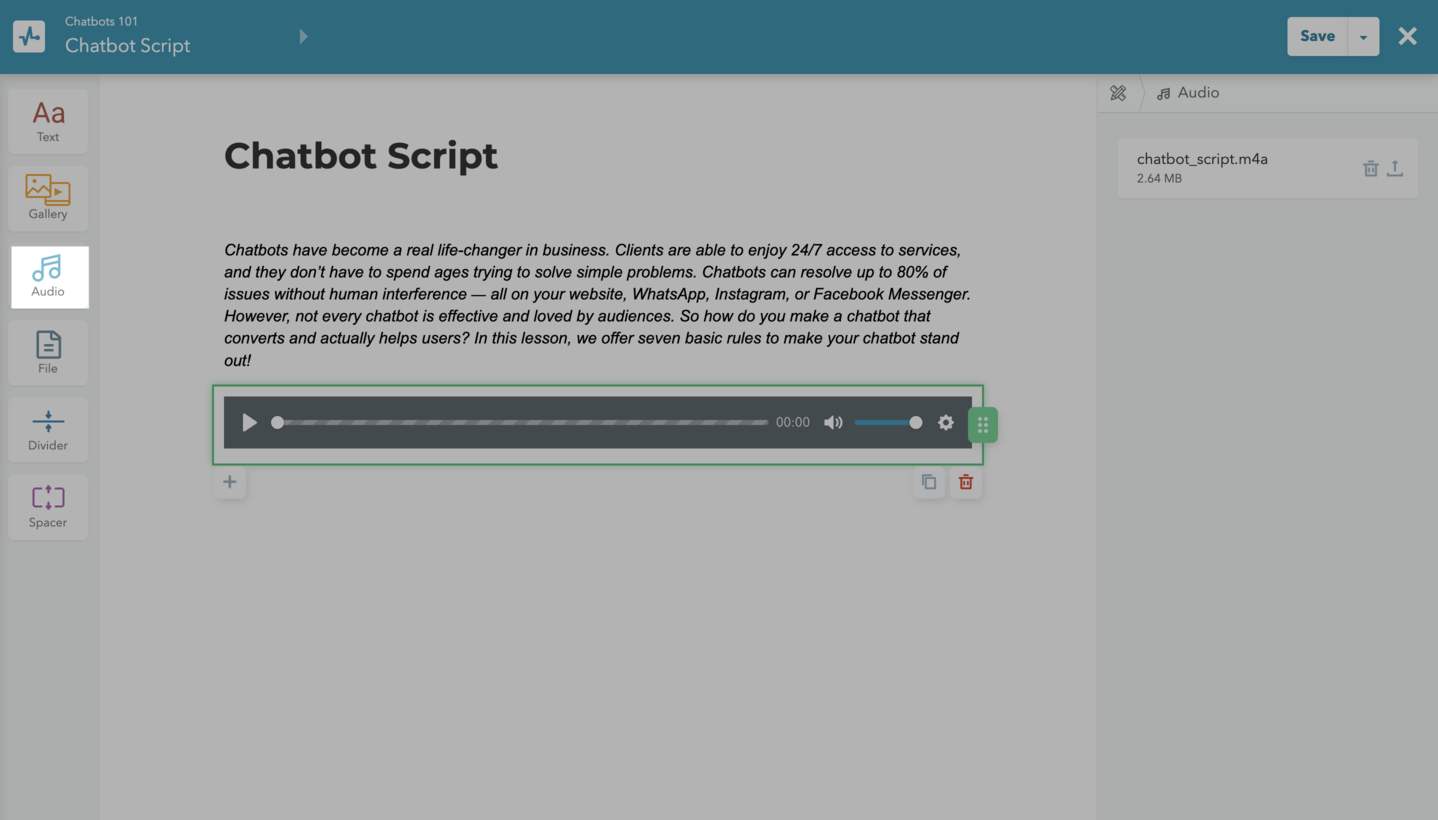Upload a replacement audio file

(x=1395, y=169)
